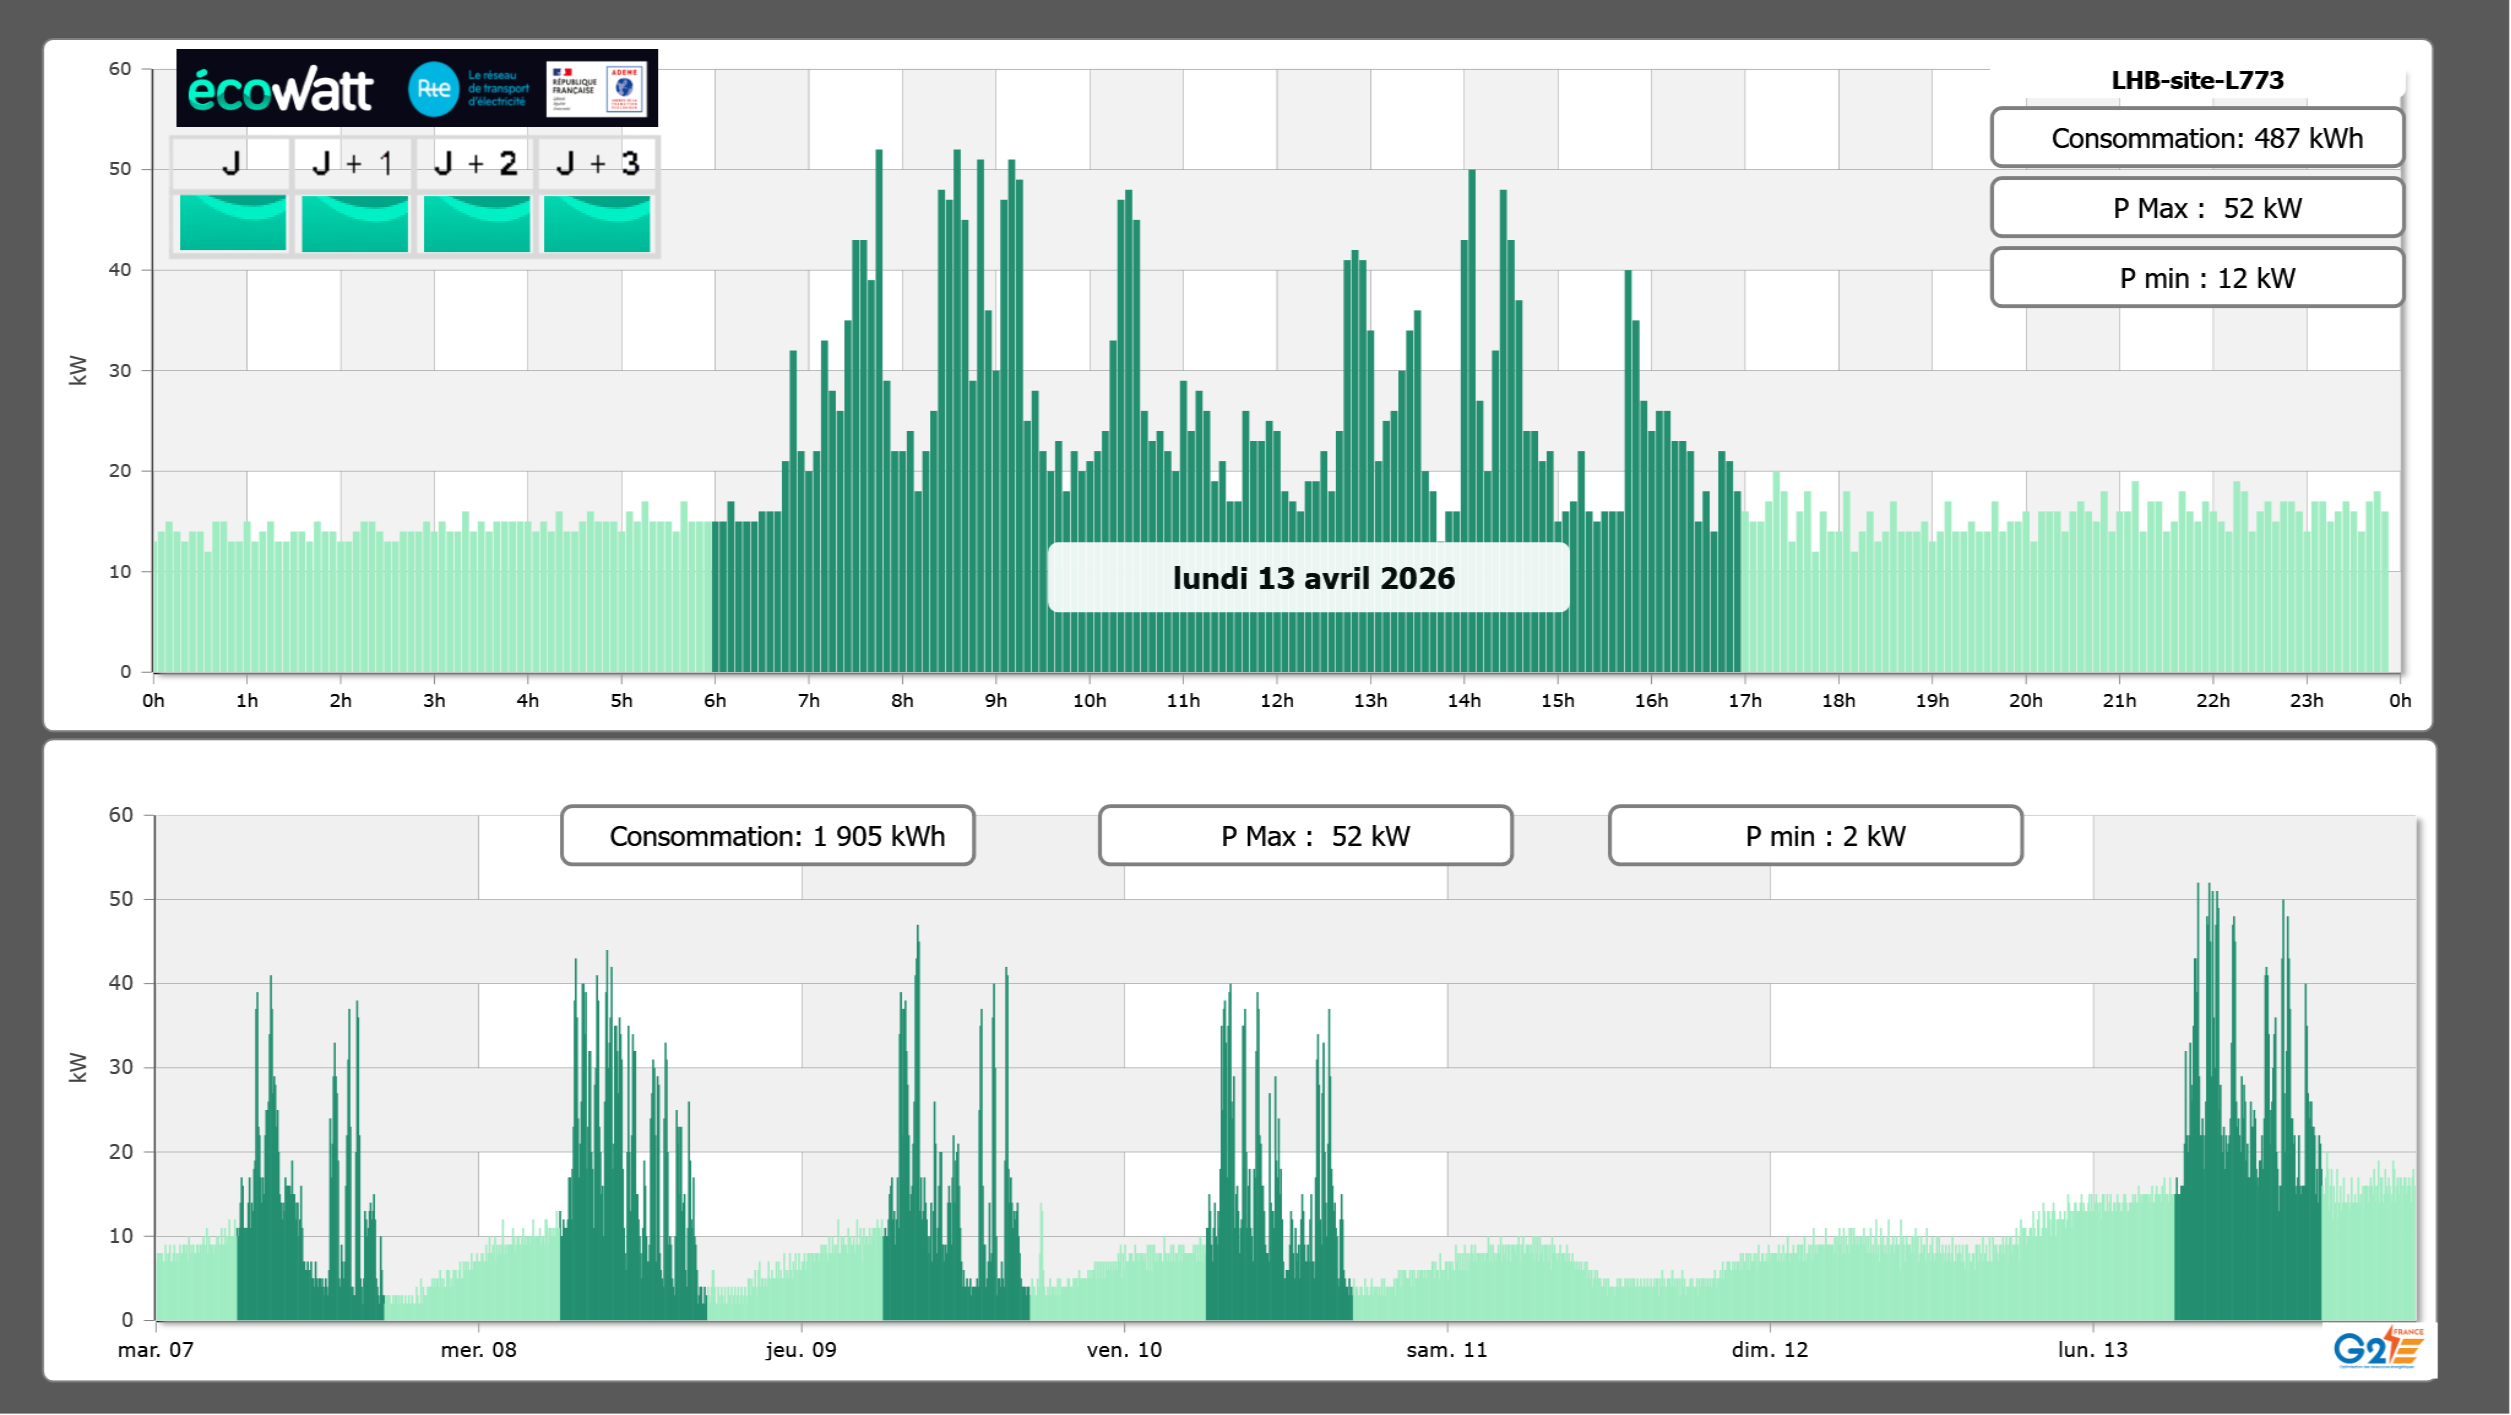The width and height of the screenshot is (2511, 1415).
Task: Select the J forecast tab
Action: tap(231, 163)
